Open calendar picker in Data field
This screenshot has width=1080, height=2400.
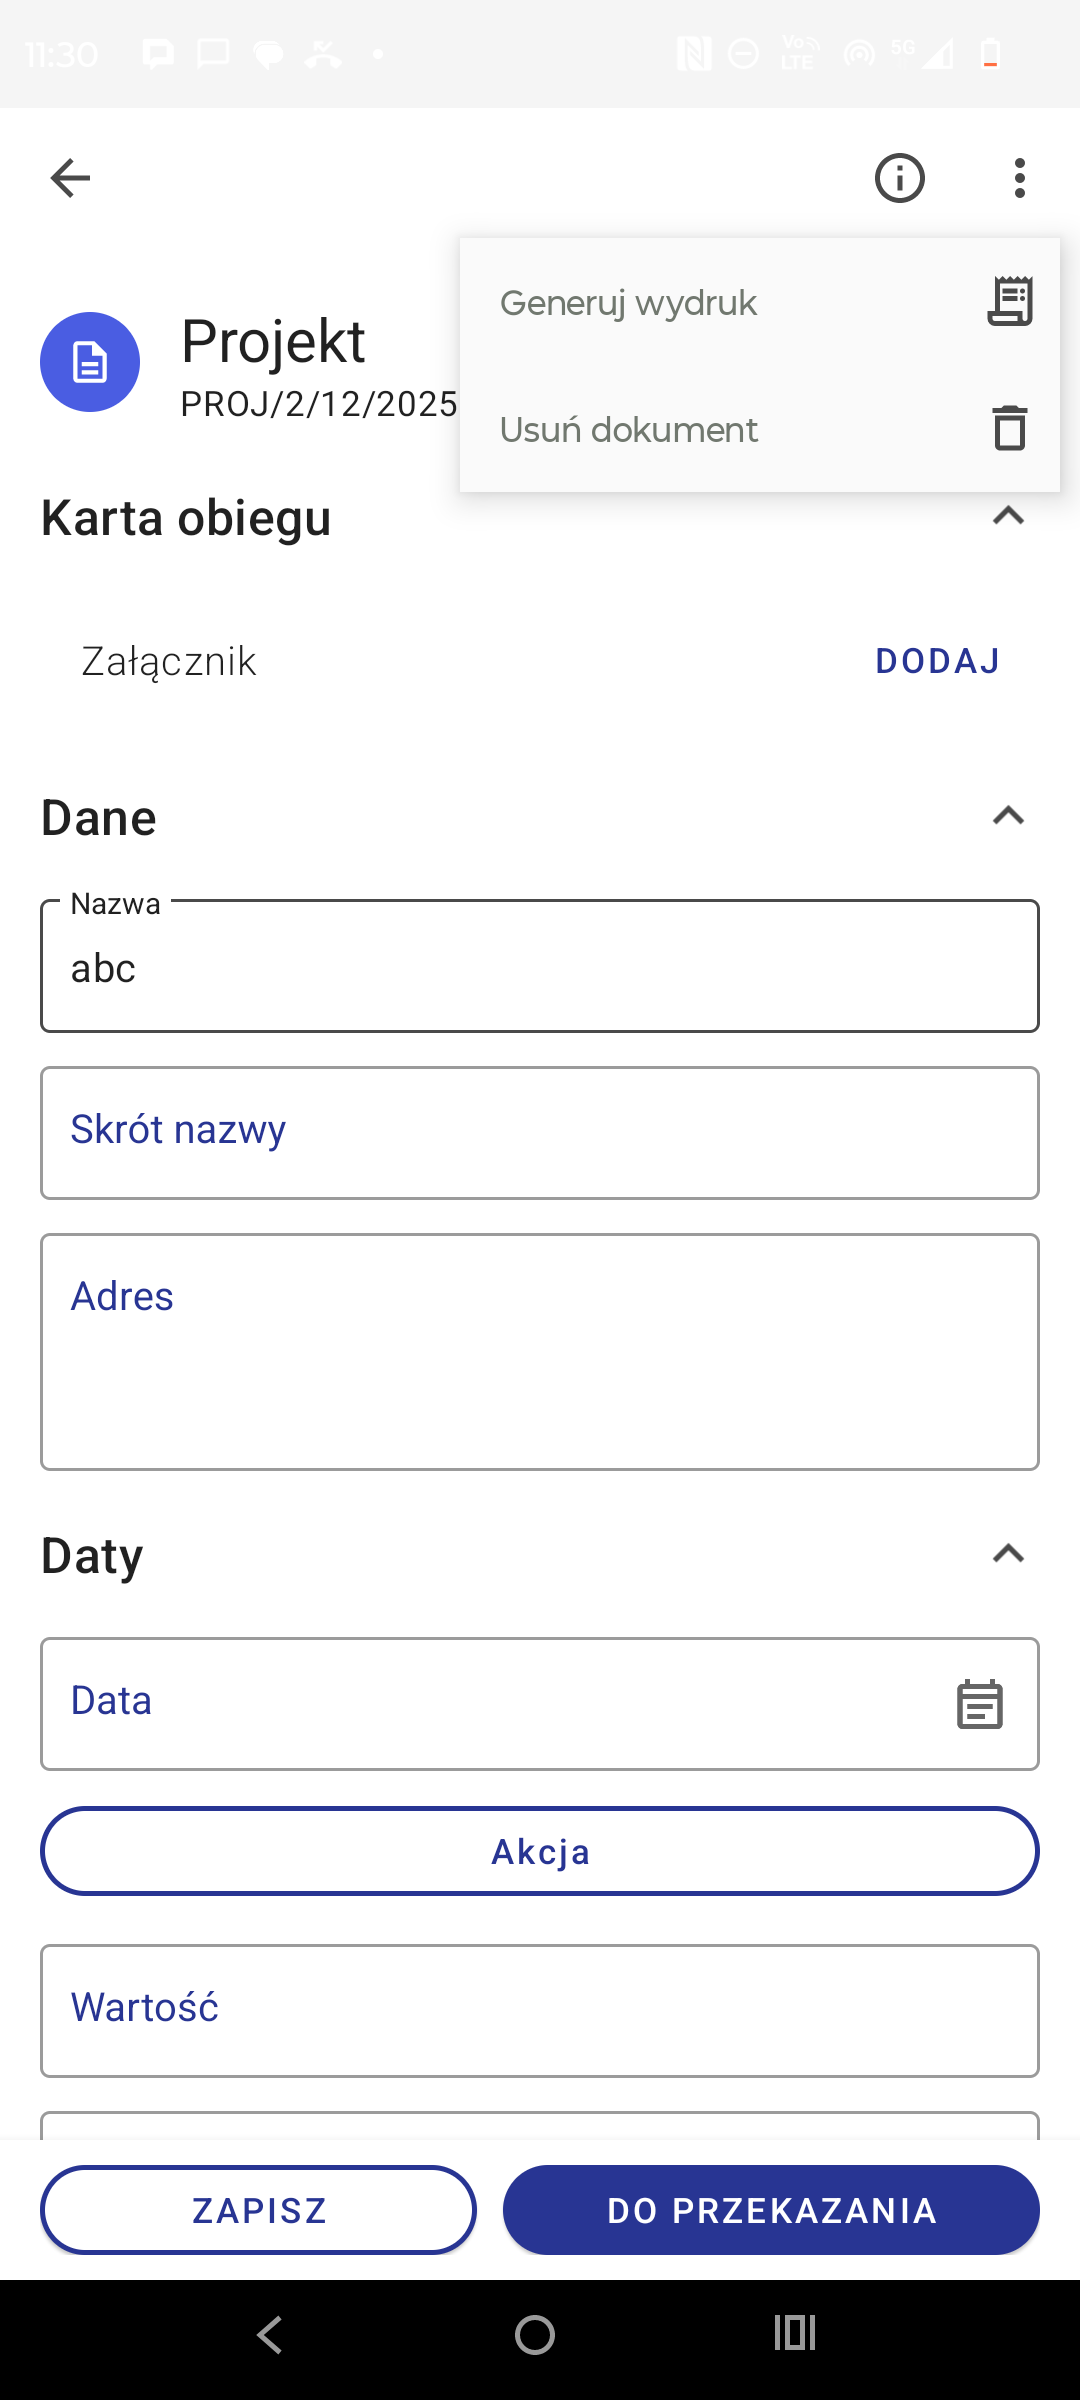click(979, 1704)
